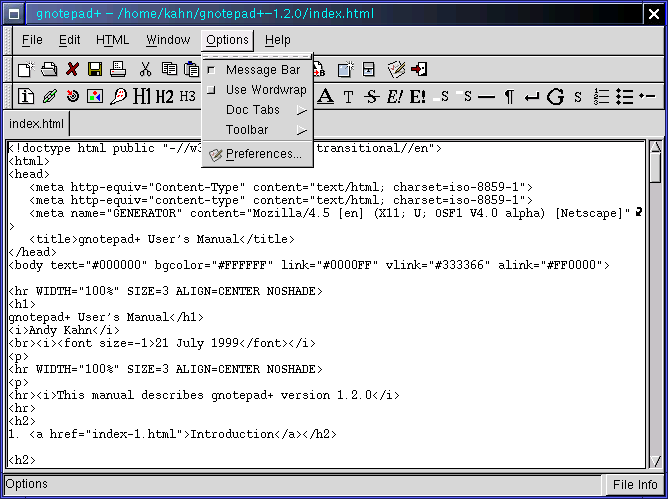Create a new document with the New icon
Screen dimensions: 668x499
pos(26,69)
